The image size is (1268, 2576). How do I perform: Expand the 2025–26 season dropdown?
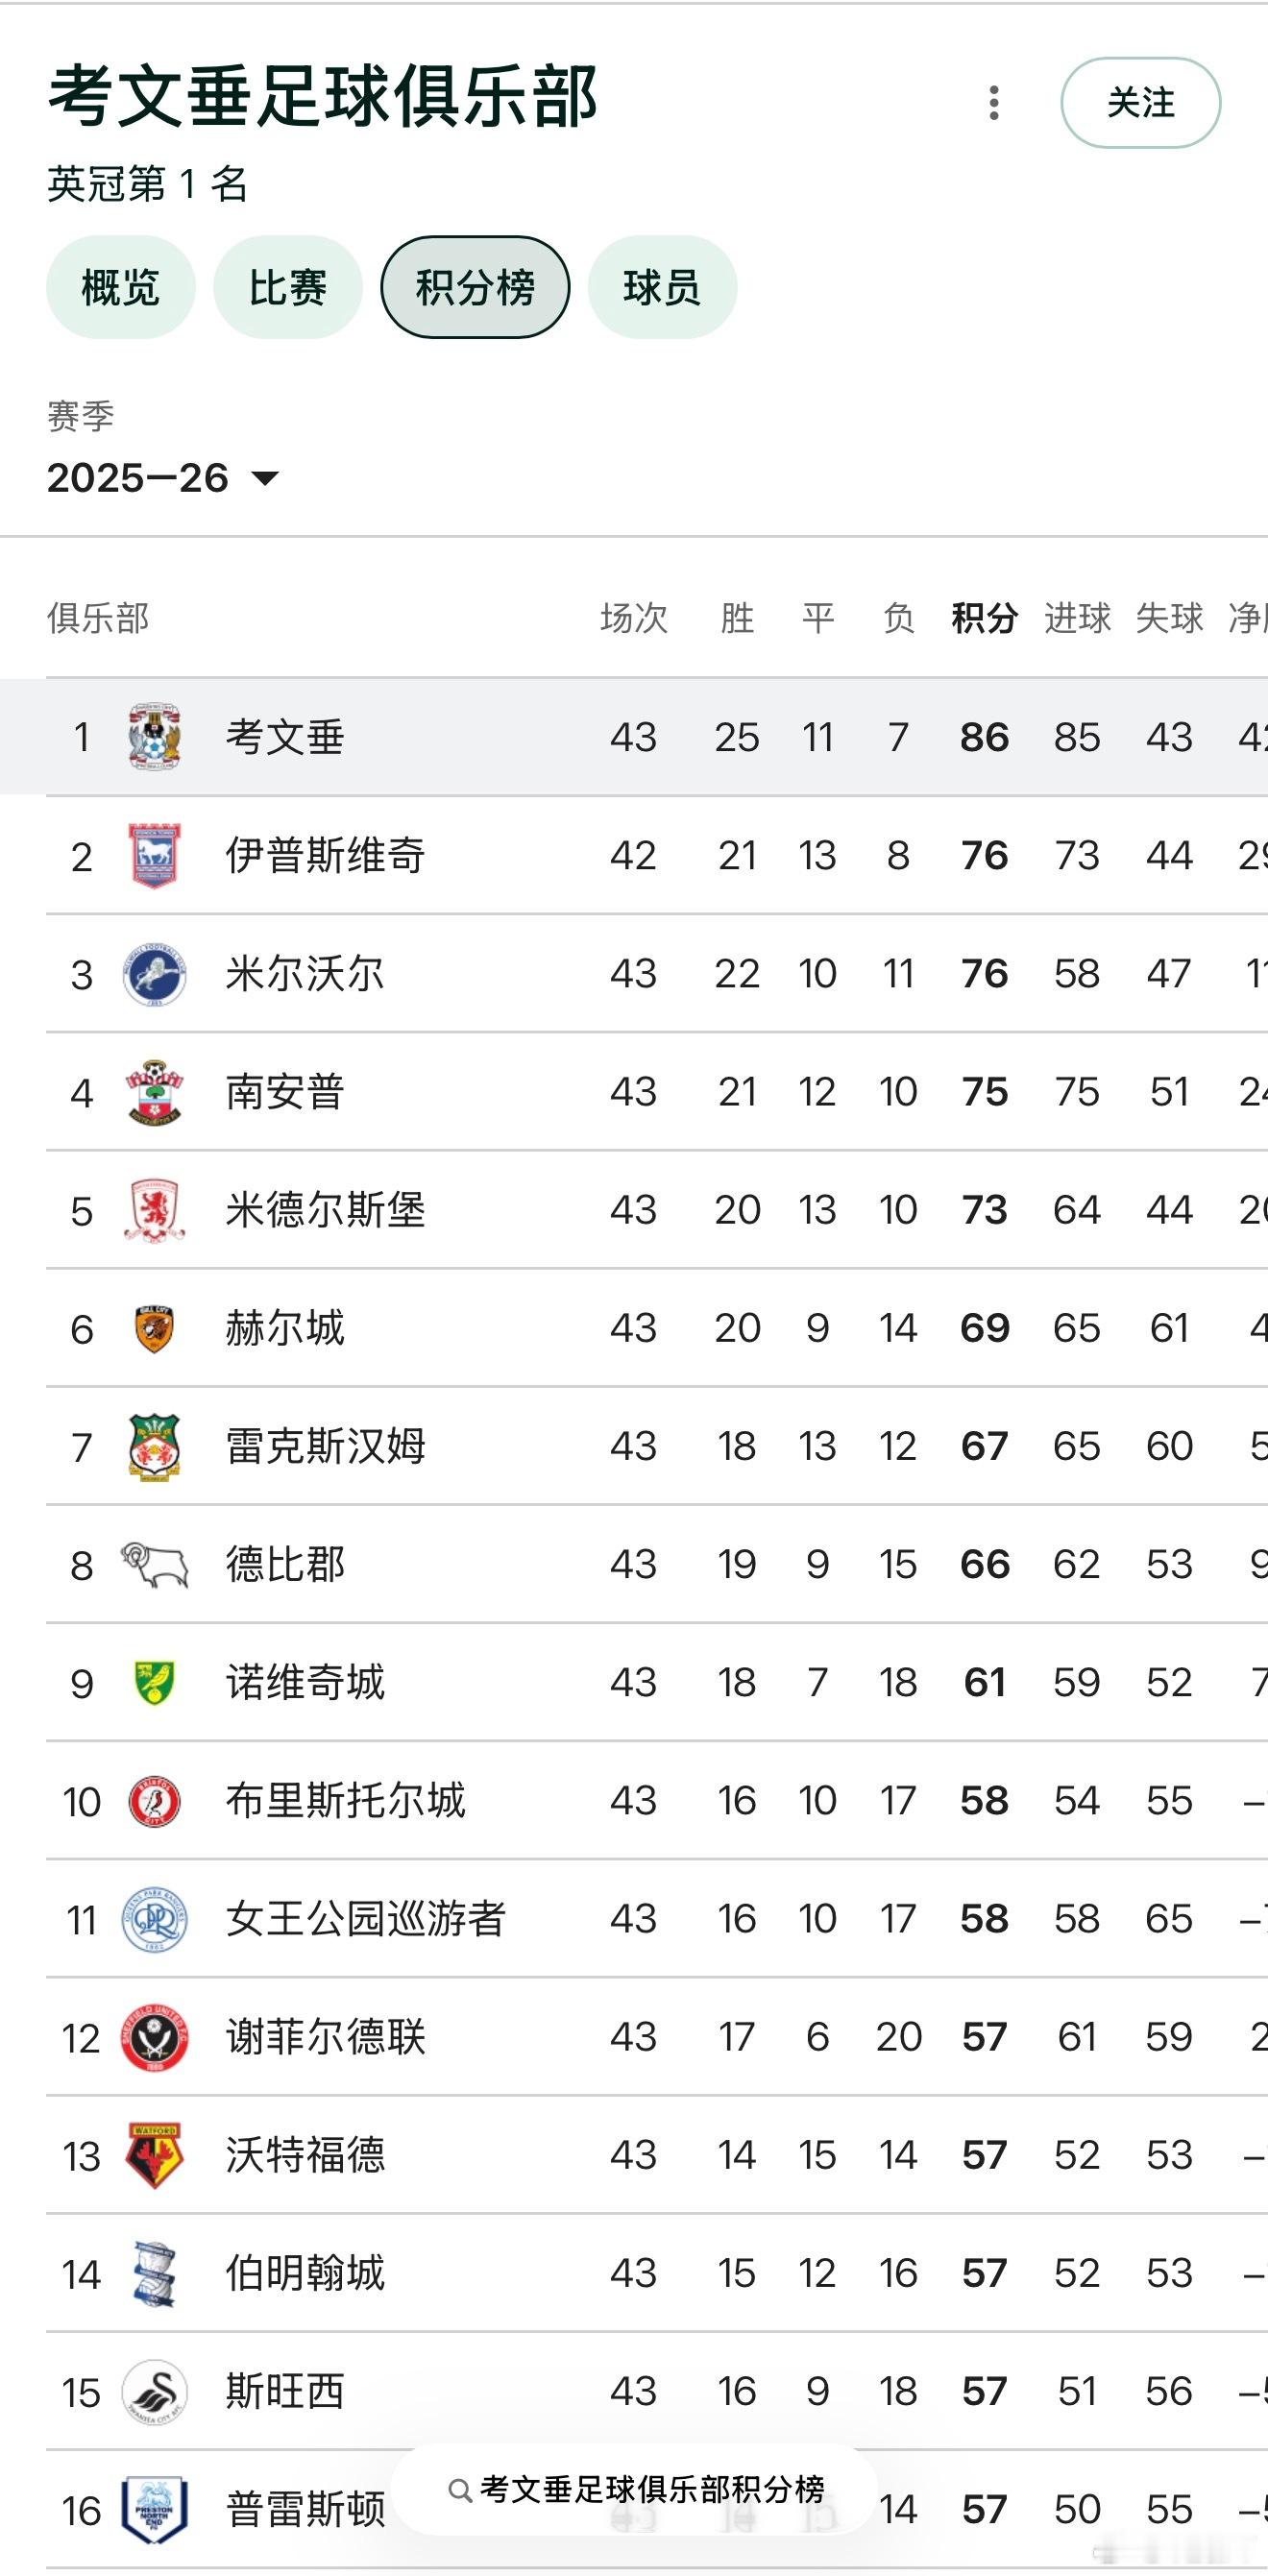163,478
